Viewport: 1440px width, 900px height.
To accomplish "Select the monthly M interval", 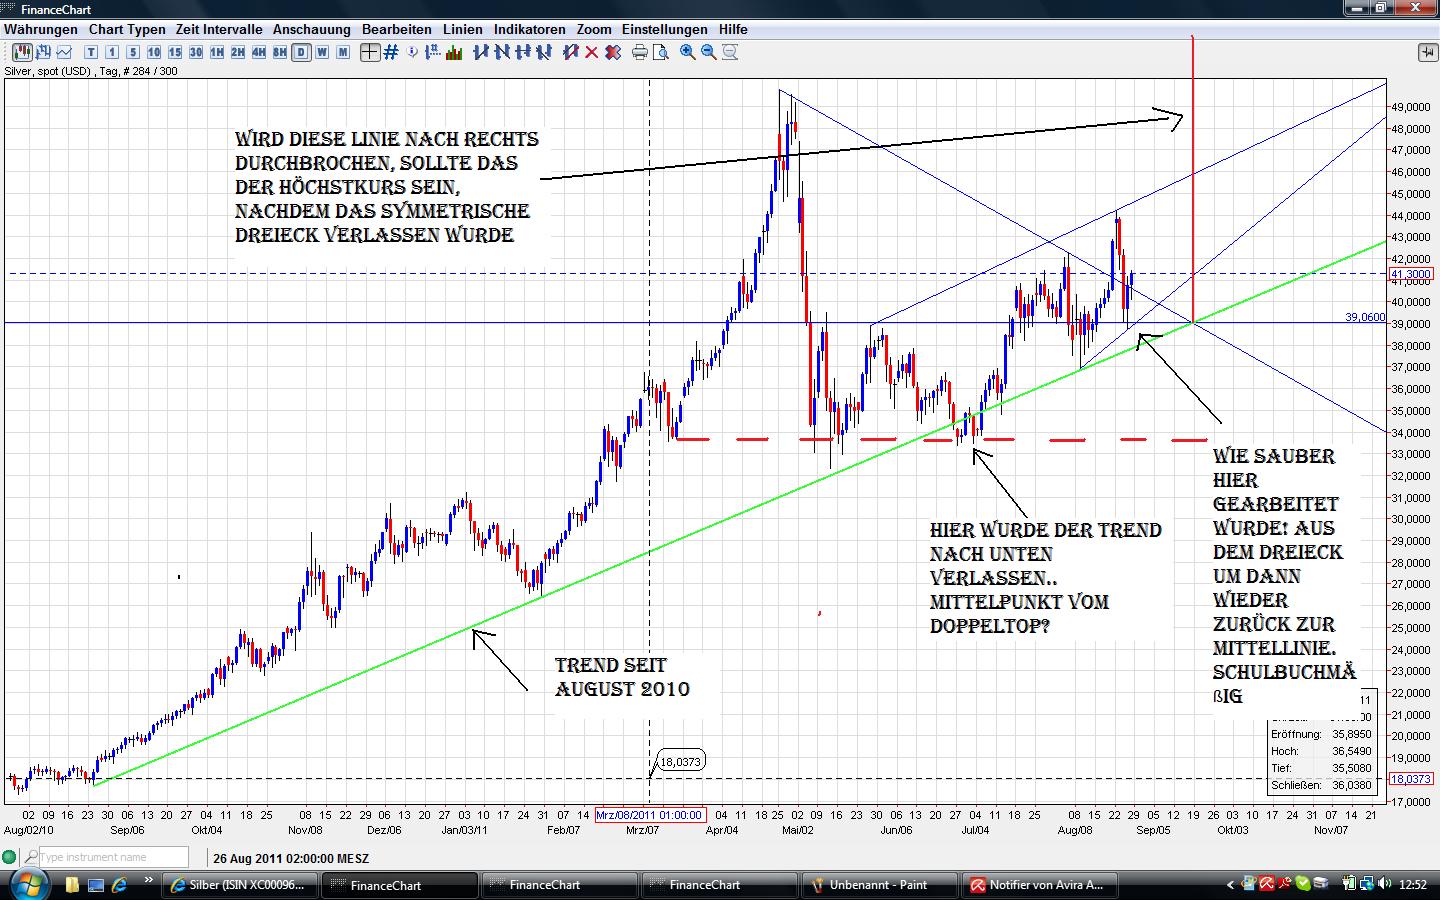I will point(343,52).
